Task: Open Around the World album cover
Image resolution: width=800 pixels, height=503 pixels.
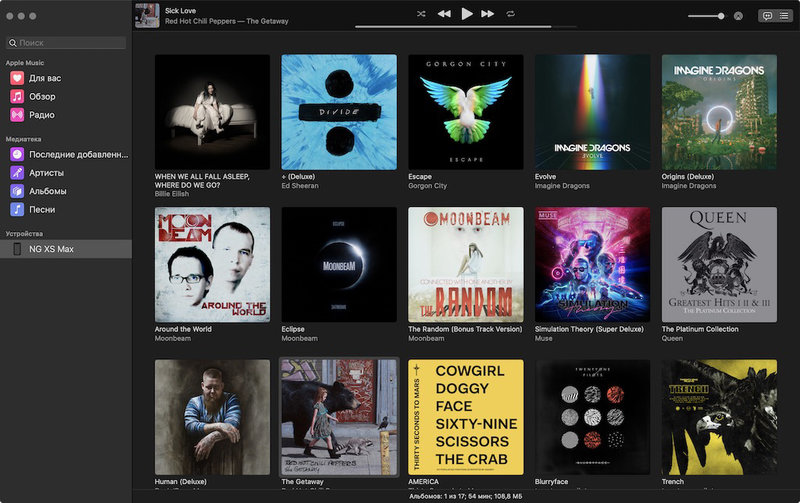Action: tap(212, 264)
